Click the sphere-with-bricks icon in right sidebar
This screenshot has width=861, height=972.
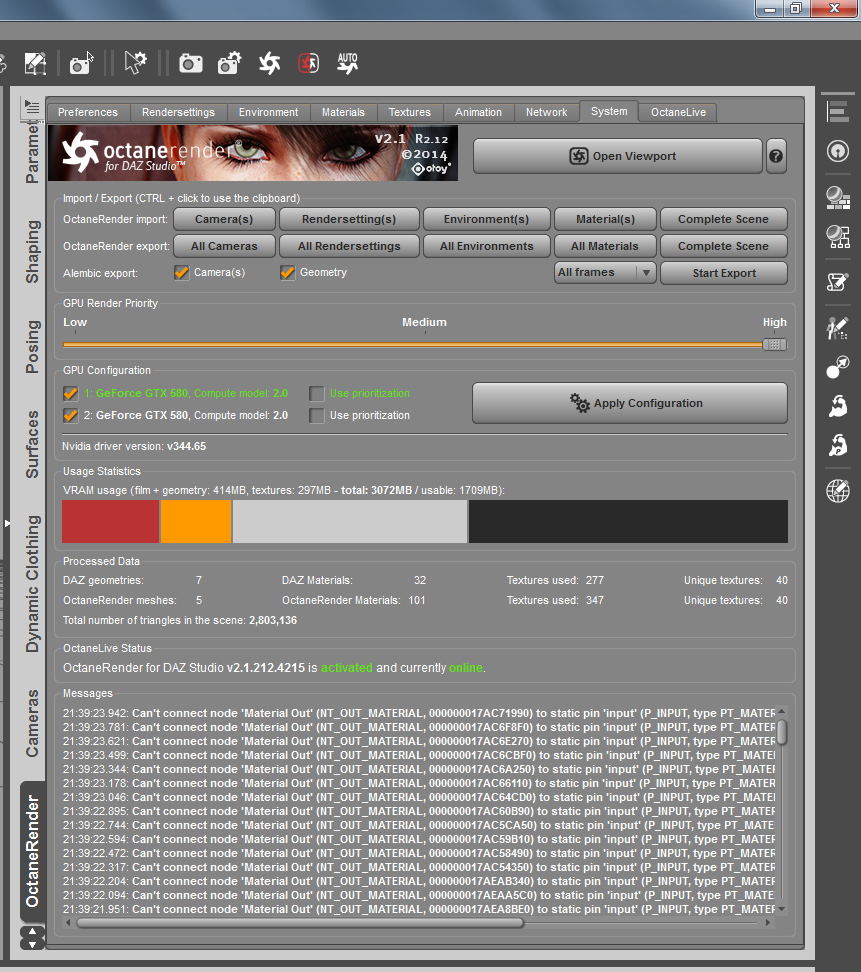coord(837,198)
